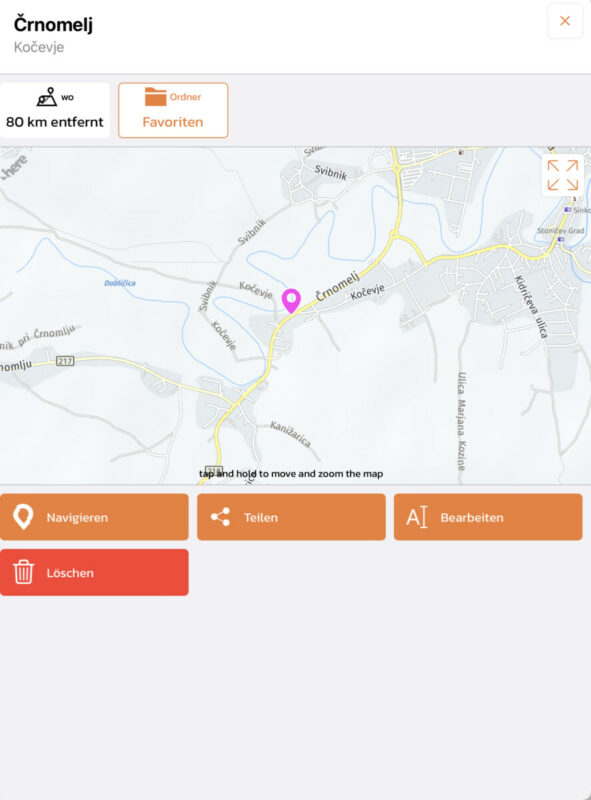
Task: Click the trash can icon in Löschen
Action: [23, 572]
